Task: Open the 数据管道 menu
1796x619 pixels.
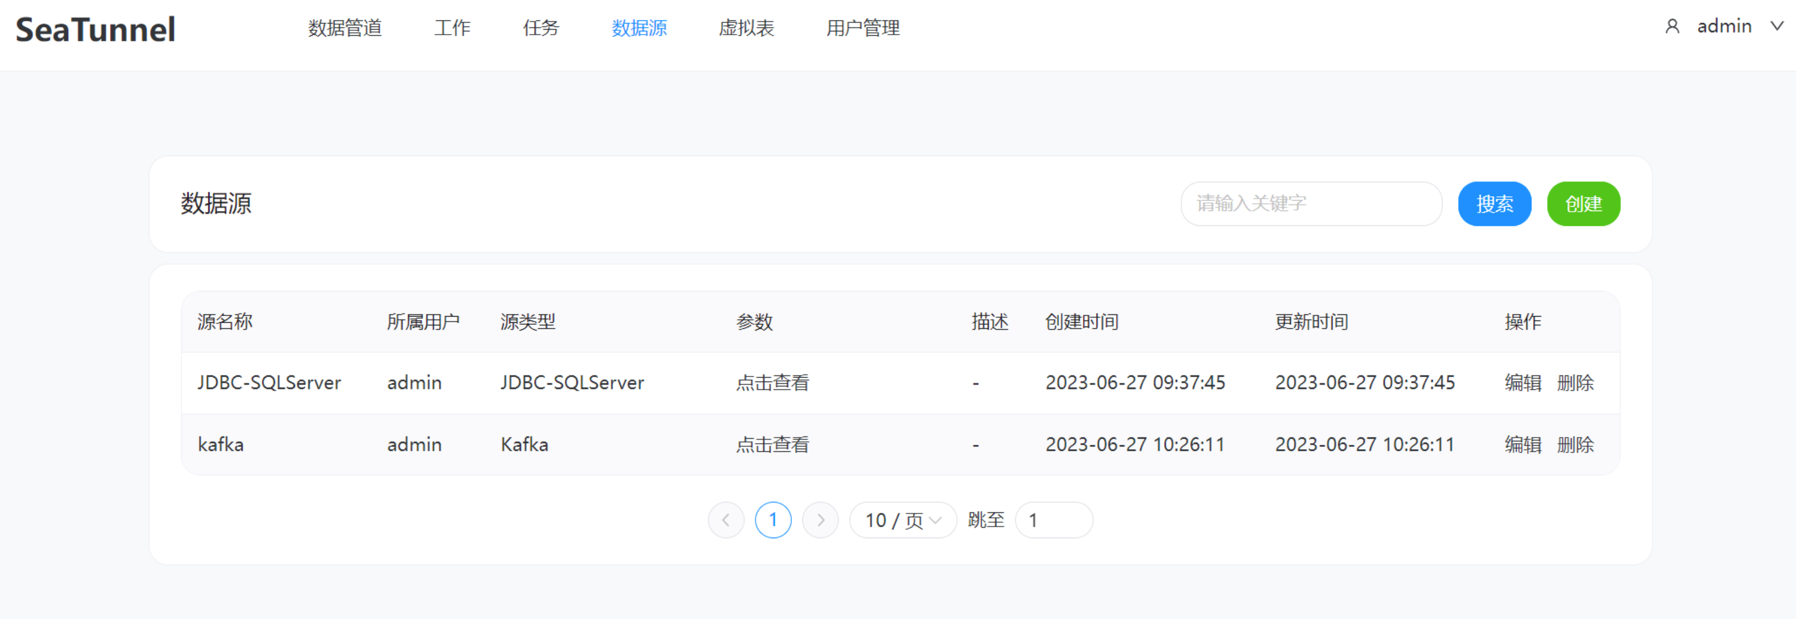Action: (x=345, y=28)
